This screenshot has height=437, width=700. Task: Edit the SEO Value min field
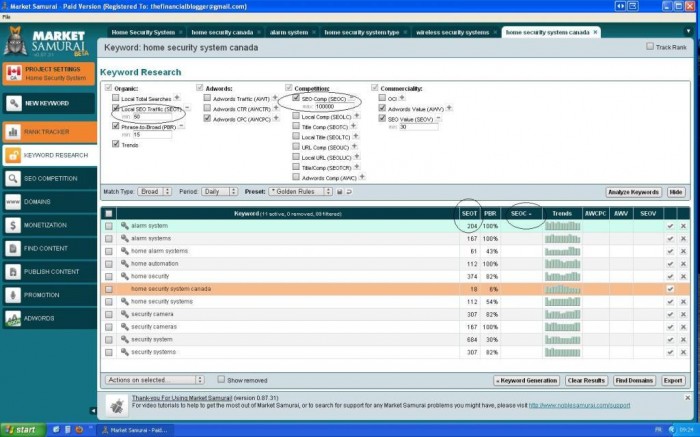tap(418, 127)
